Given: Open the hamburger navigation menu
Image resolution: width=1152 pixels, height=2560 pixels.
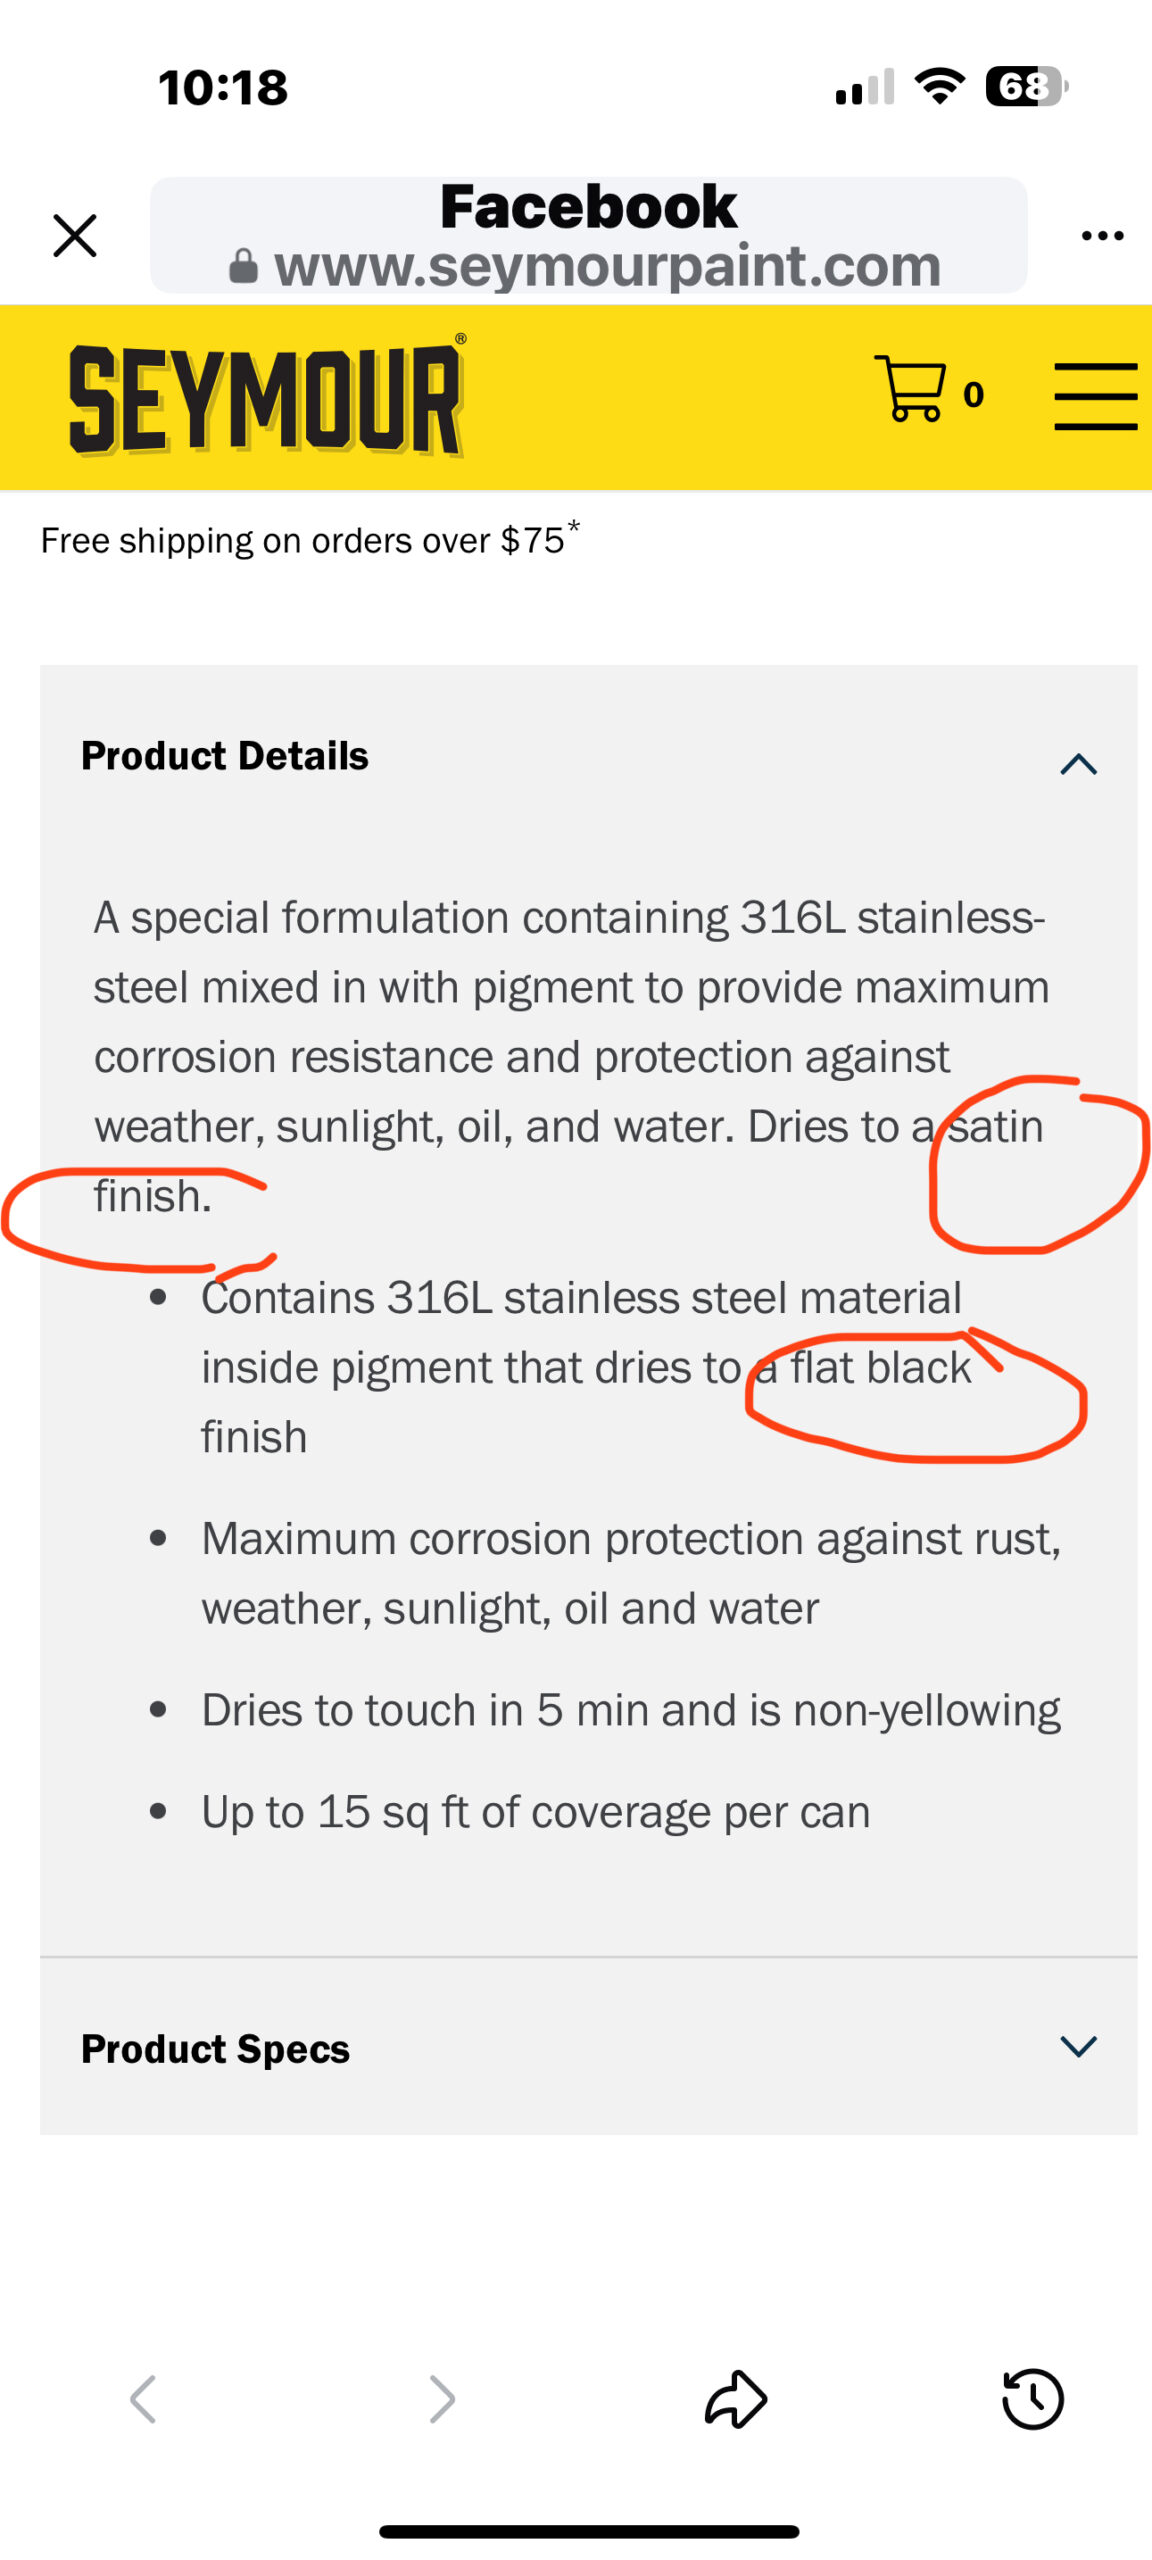Looking at the screenshot, I should coord(1096,397).
